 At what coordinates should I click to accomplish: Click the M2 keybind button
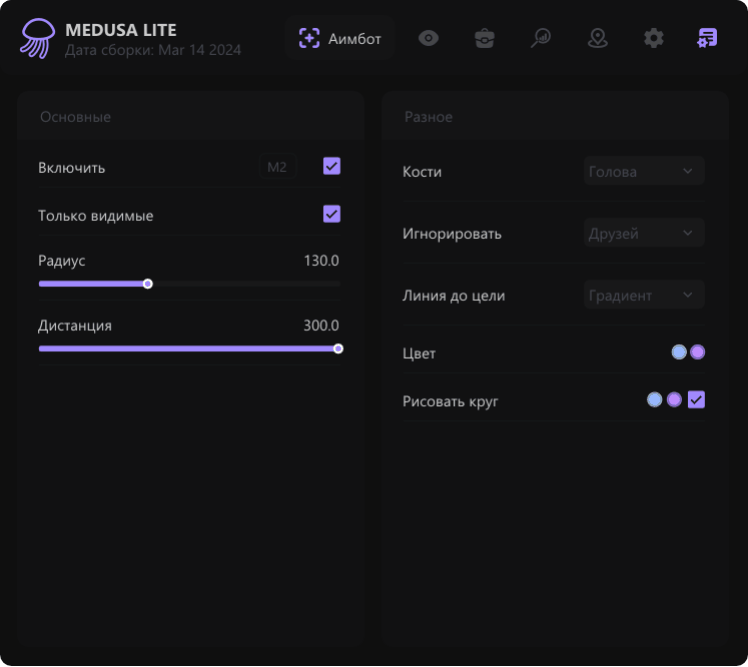pyautogui.click(x=277, y=167)
